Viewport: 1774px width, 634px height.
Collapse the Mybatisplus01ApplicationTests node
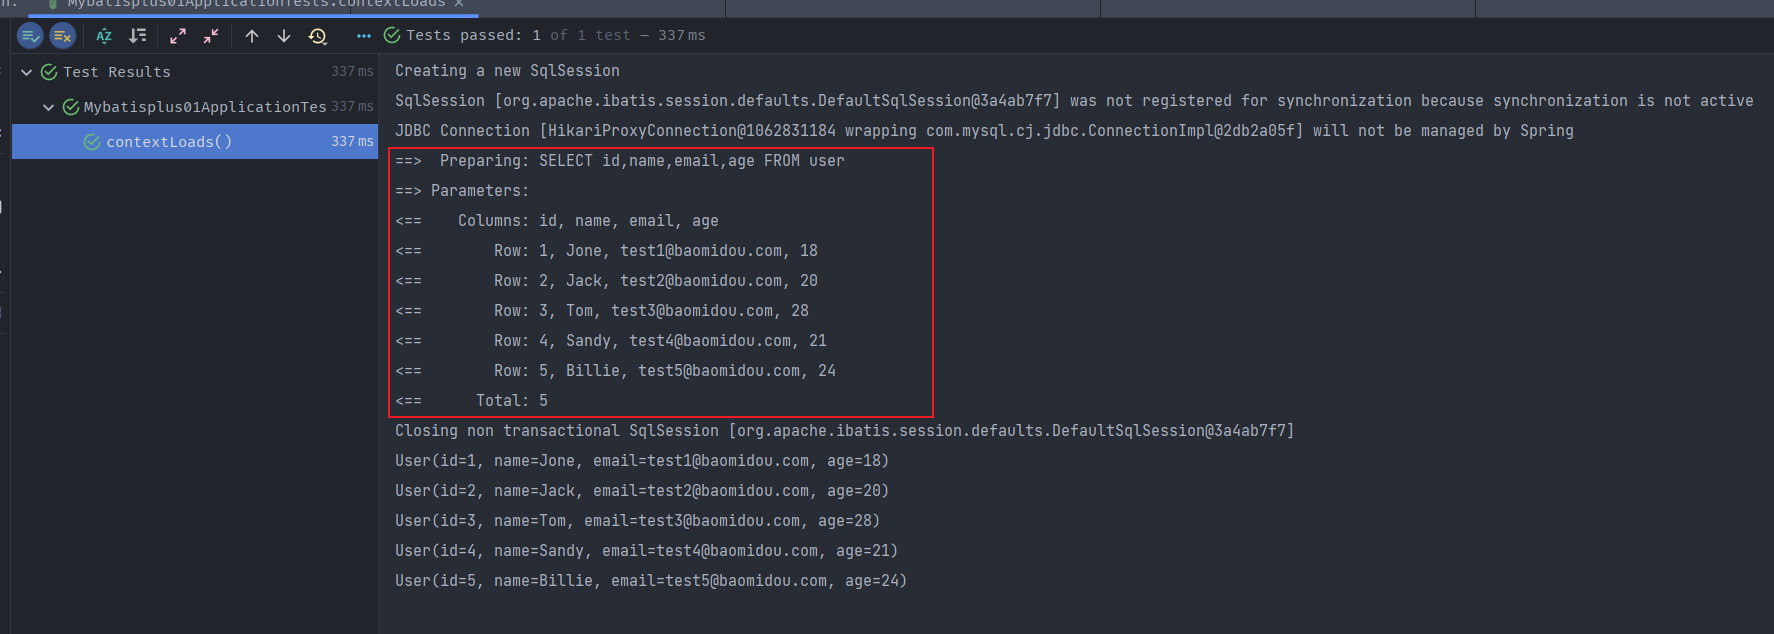coord(48,107)
